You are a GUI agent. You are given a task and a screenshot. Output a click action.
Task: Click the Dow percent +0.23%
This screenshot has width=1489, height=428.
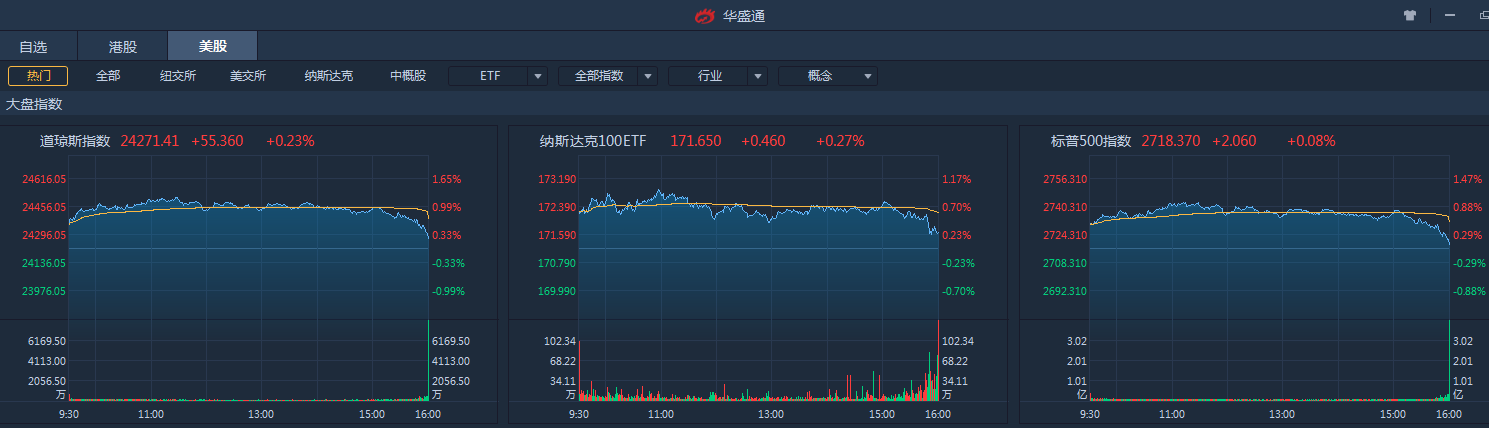(290, 141)
